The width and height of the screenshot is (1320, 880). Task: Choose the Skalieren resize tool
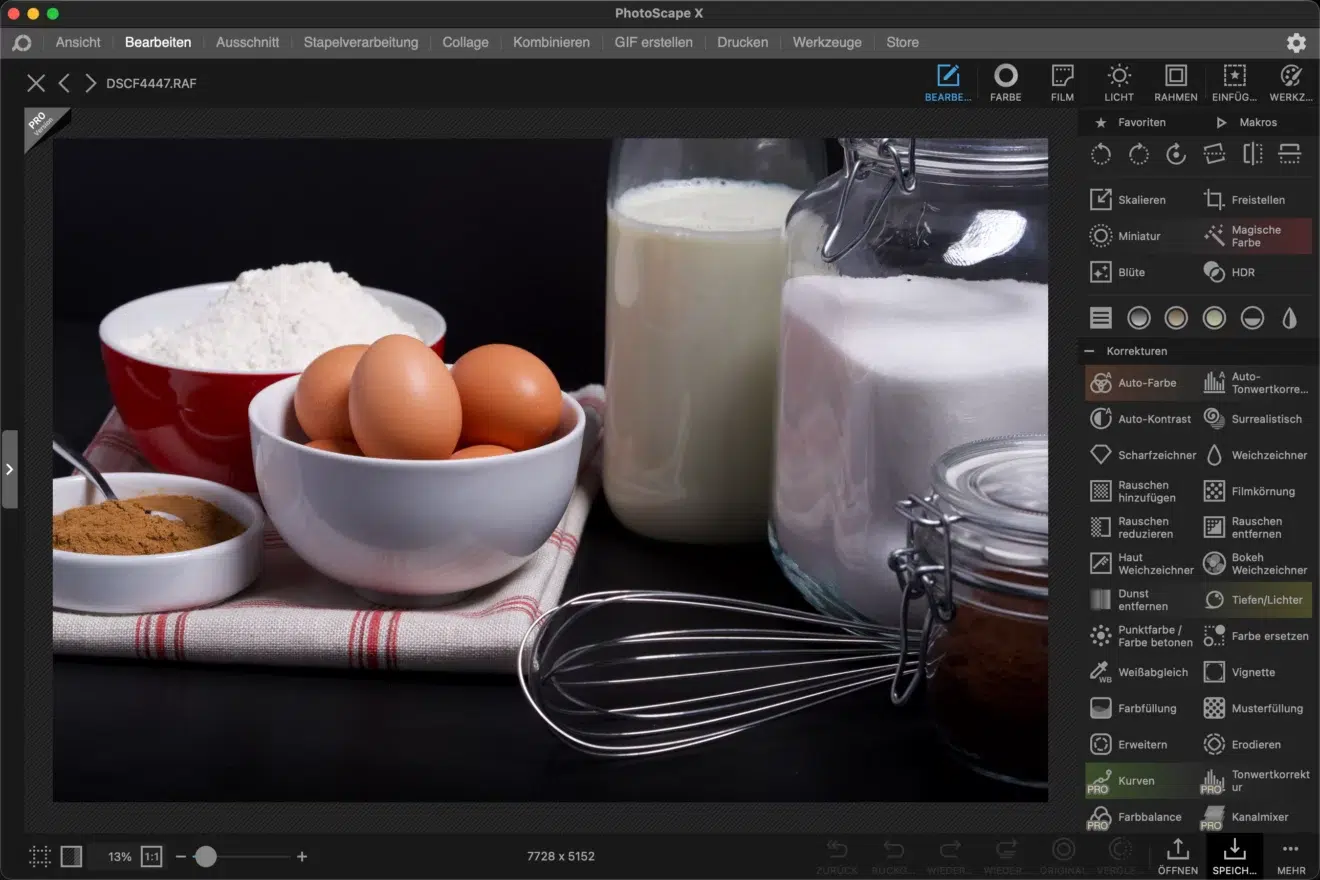click(1128, 200)
